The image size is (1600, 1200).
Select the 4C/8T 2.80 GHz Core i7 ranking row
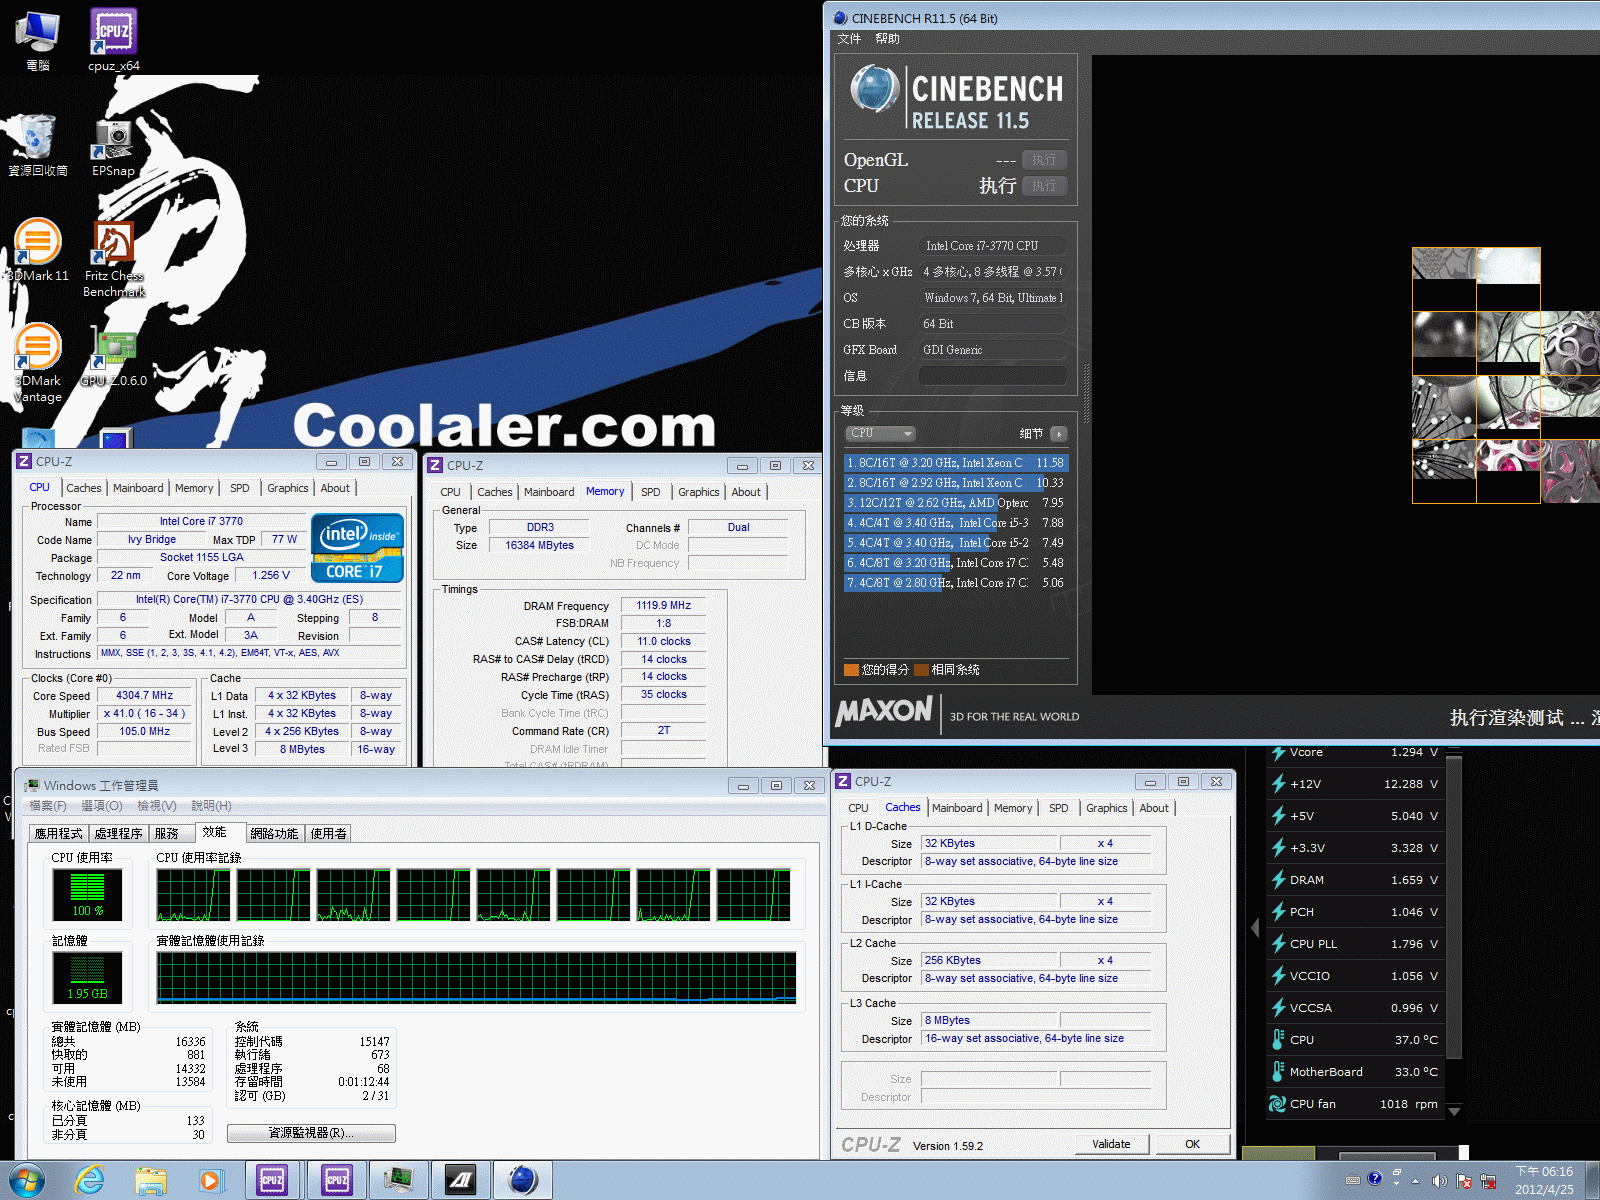pyautogui.click(x=956, y=583)
